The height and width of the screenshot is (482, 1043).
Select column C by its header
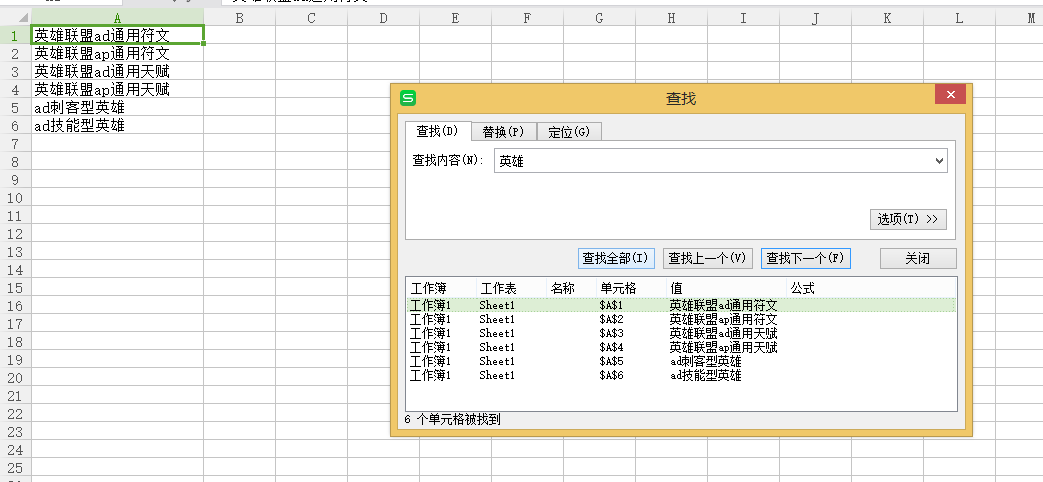coord(311,19)
